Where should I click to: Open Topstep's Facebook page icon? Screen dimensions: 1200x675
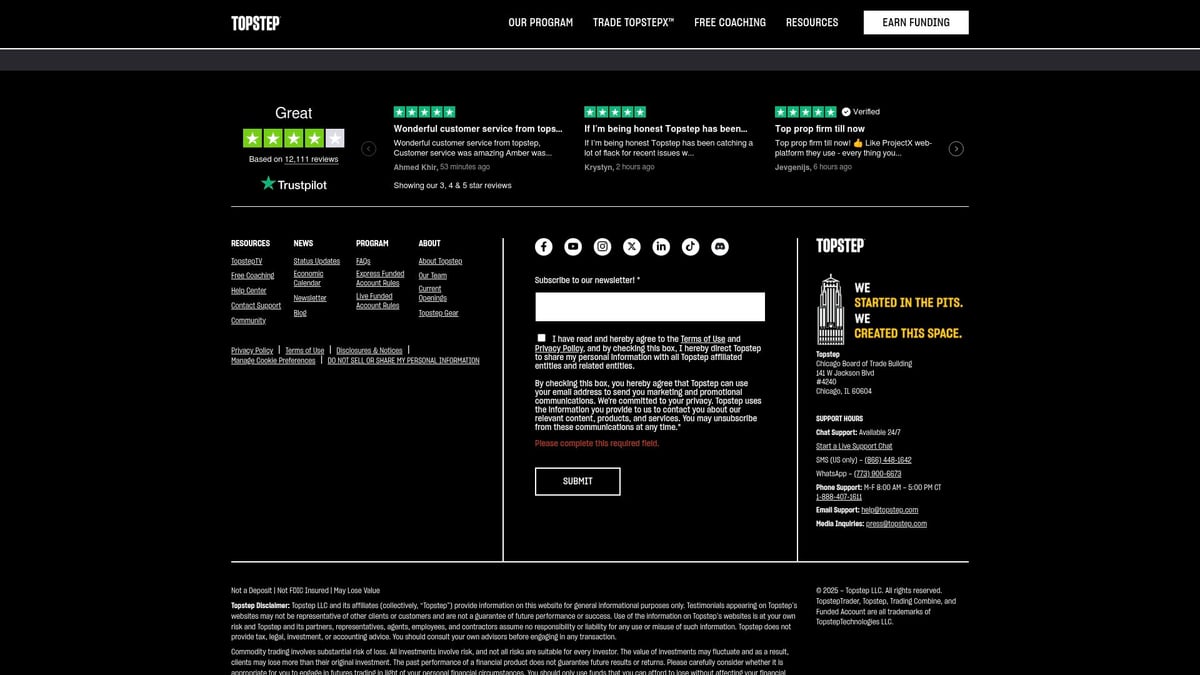click(543, 247)
